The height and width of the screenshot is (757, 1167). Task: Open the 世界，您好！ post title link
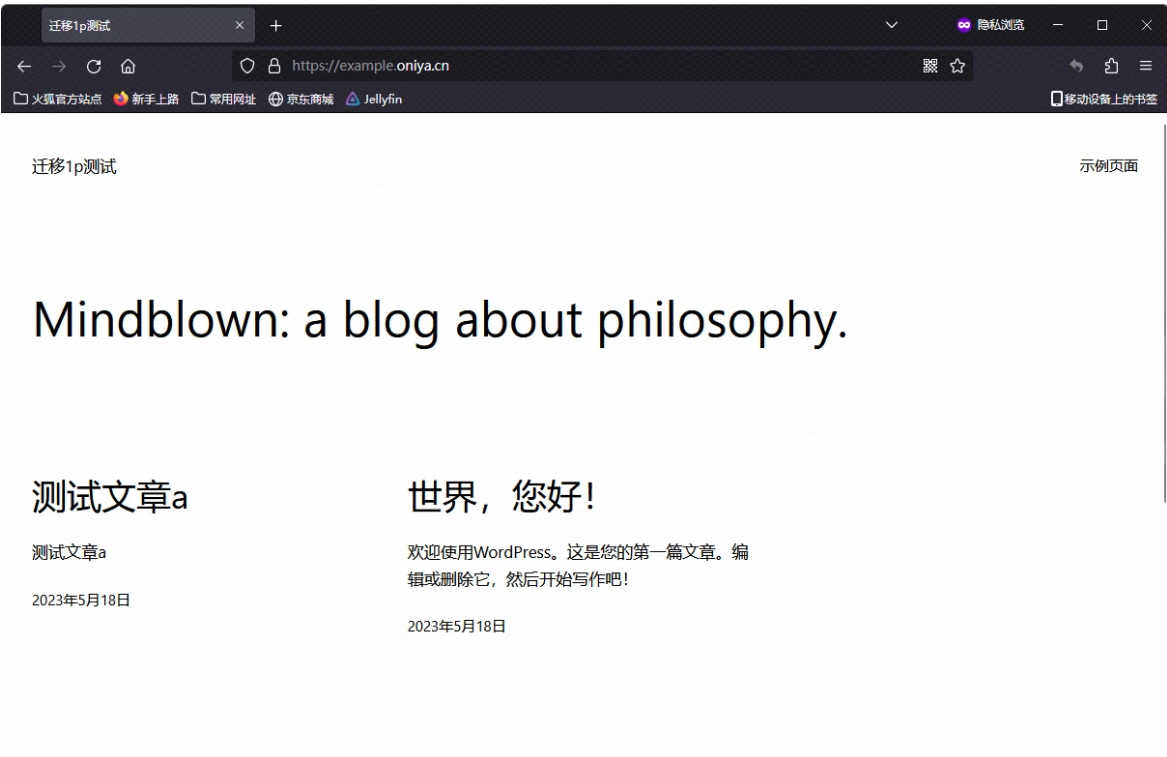[x=501, y=497]
